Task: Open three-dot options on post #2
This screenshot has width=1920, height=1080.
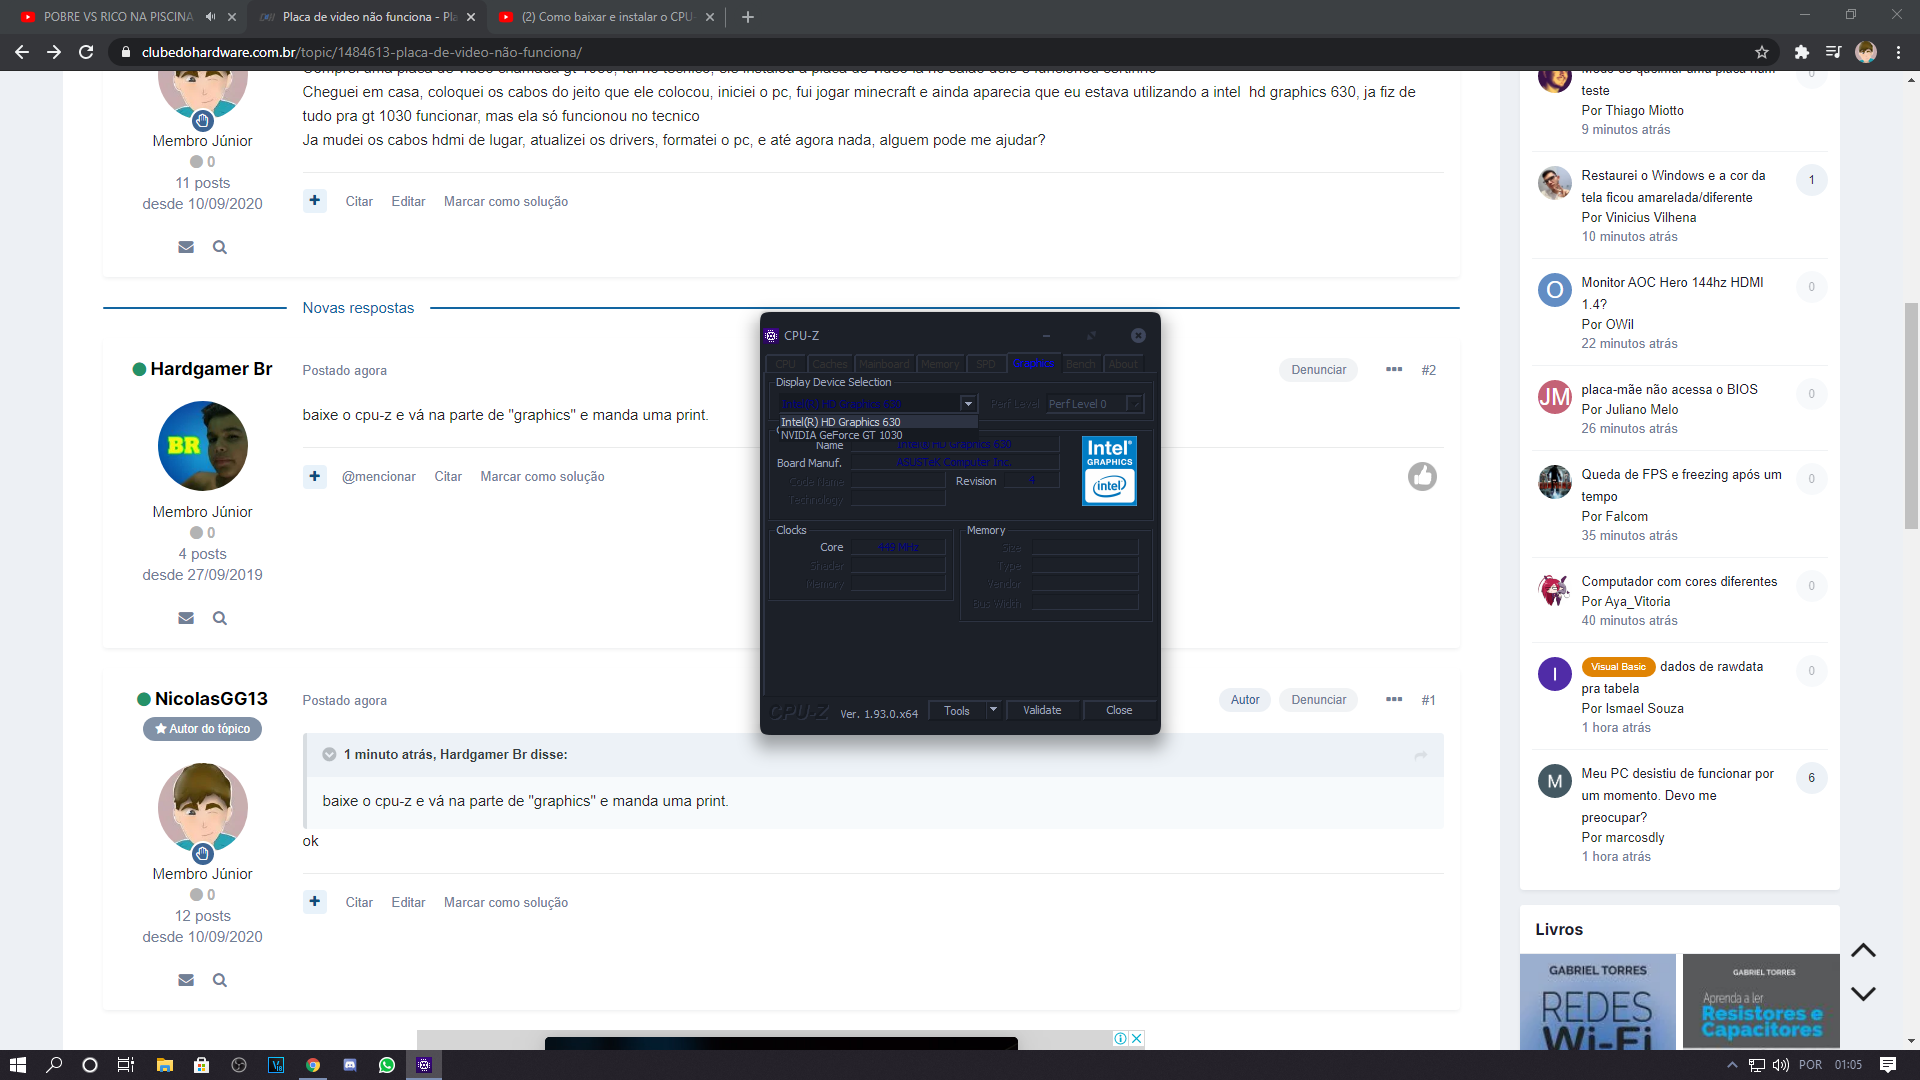Action: (x=1394, y=369)
